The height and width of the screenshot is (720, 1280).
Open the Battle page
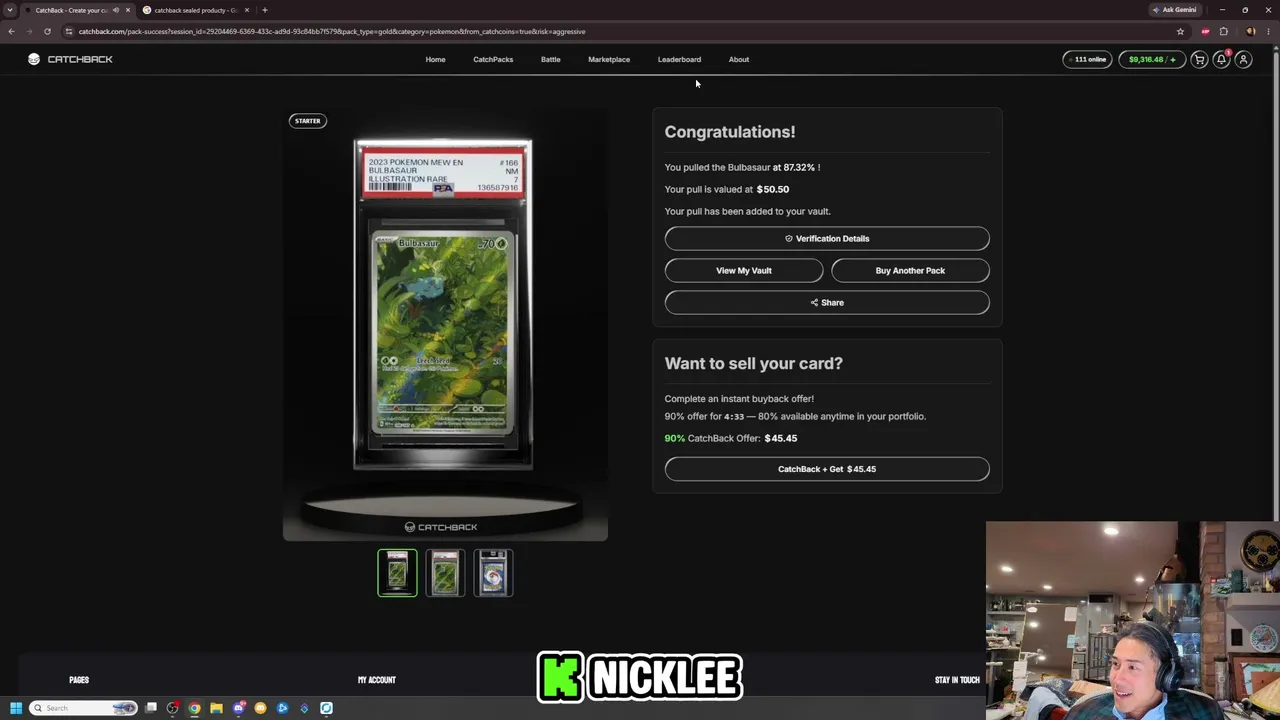551,59
